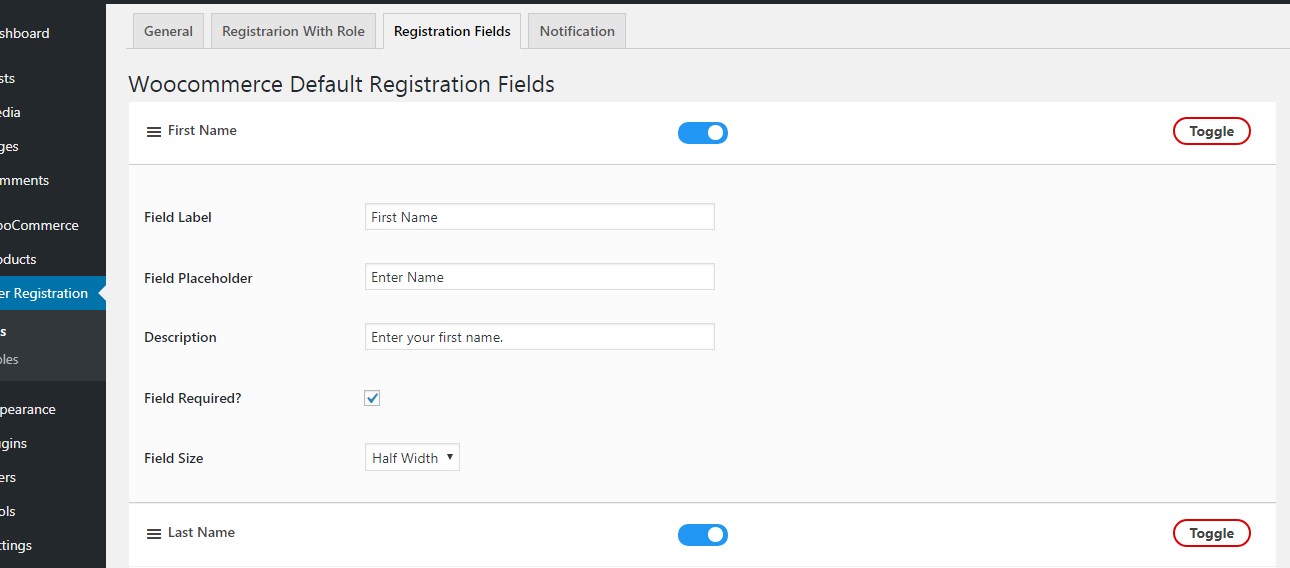
Task: Switch to the General tab
Action: click(168, 31)
